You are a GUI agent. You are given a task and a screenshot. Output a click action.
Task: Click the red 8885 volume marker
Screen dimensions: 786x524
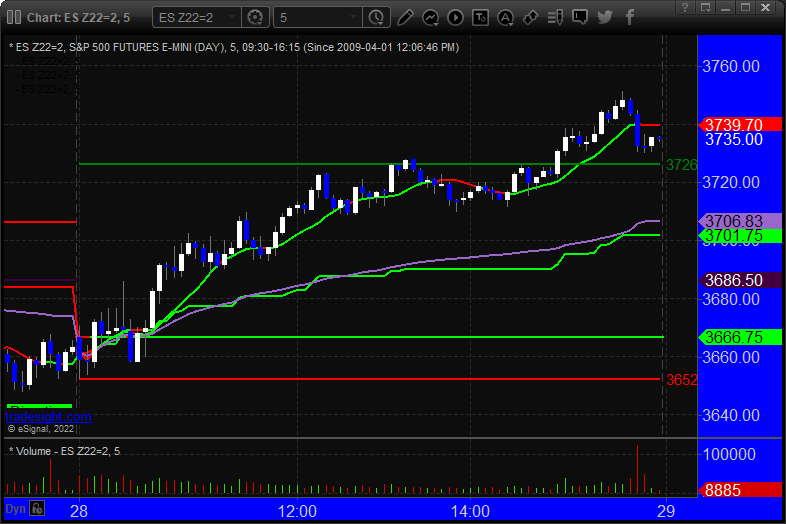tap(740, 490)
